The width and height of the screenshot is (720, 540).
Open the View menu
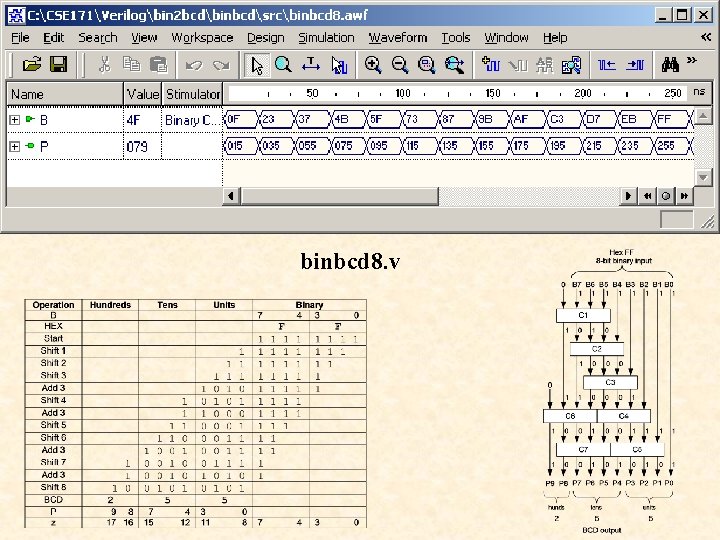(x=144, y=38)
